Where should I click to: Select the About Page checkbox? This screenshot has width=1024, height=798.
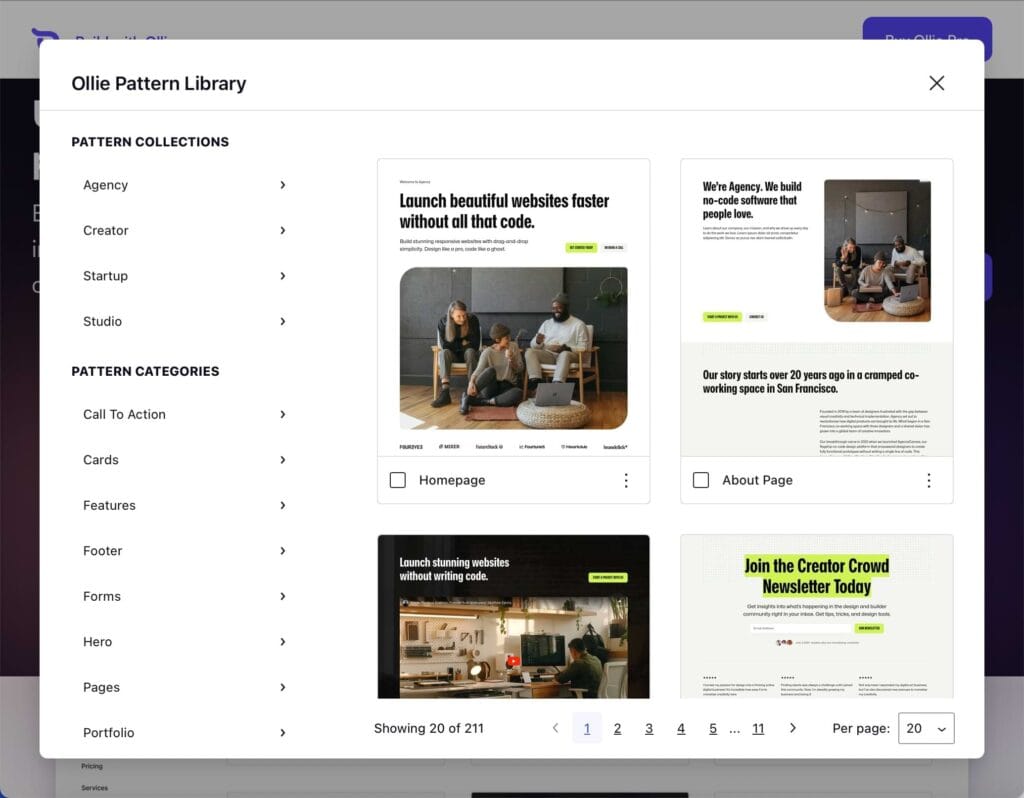coord(701,480)
